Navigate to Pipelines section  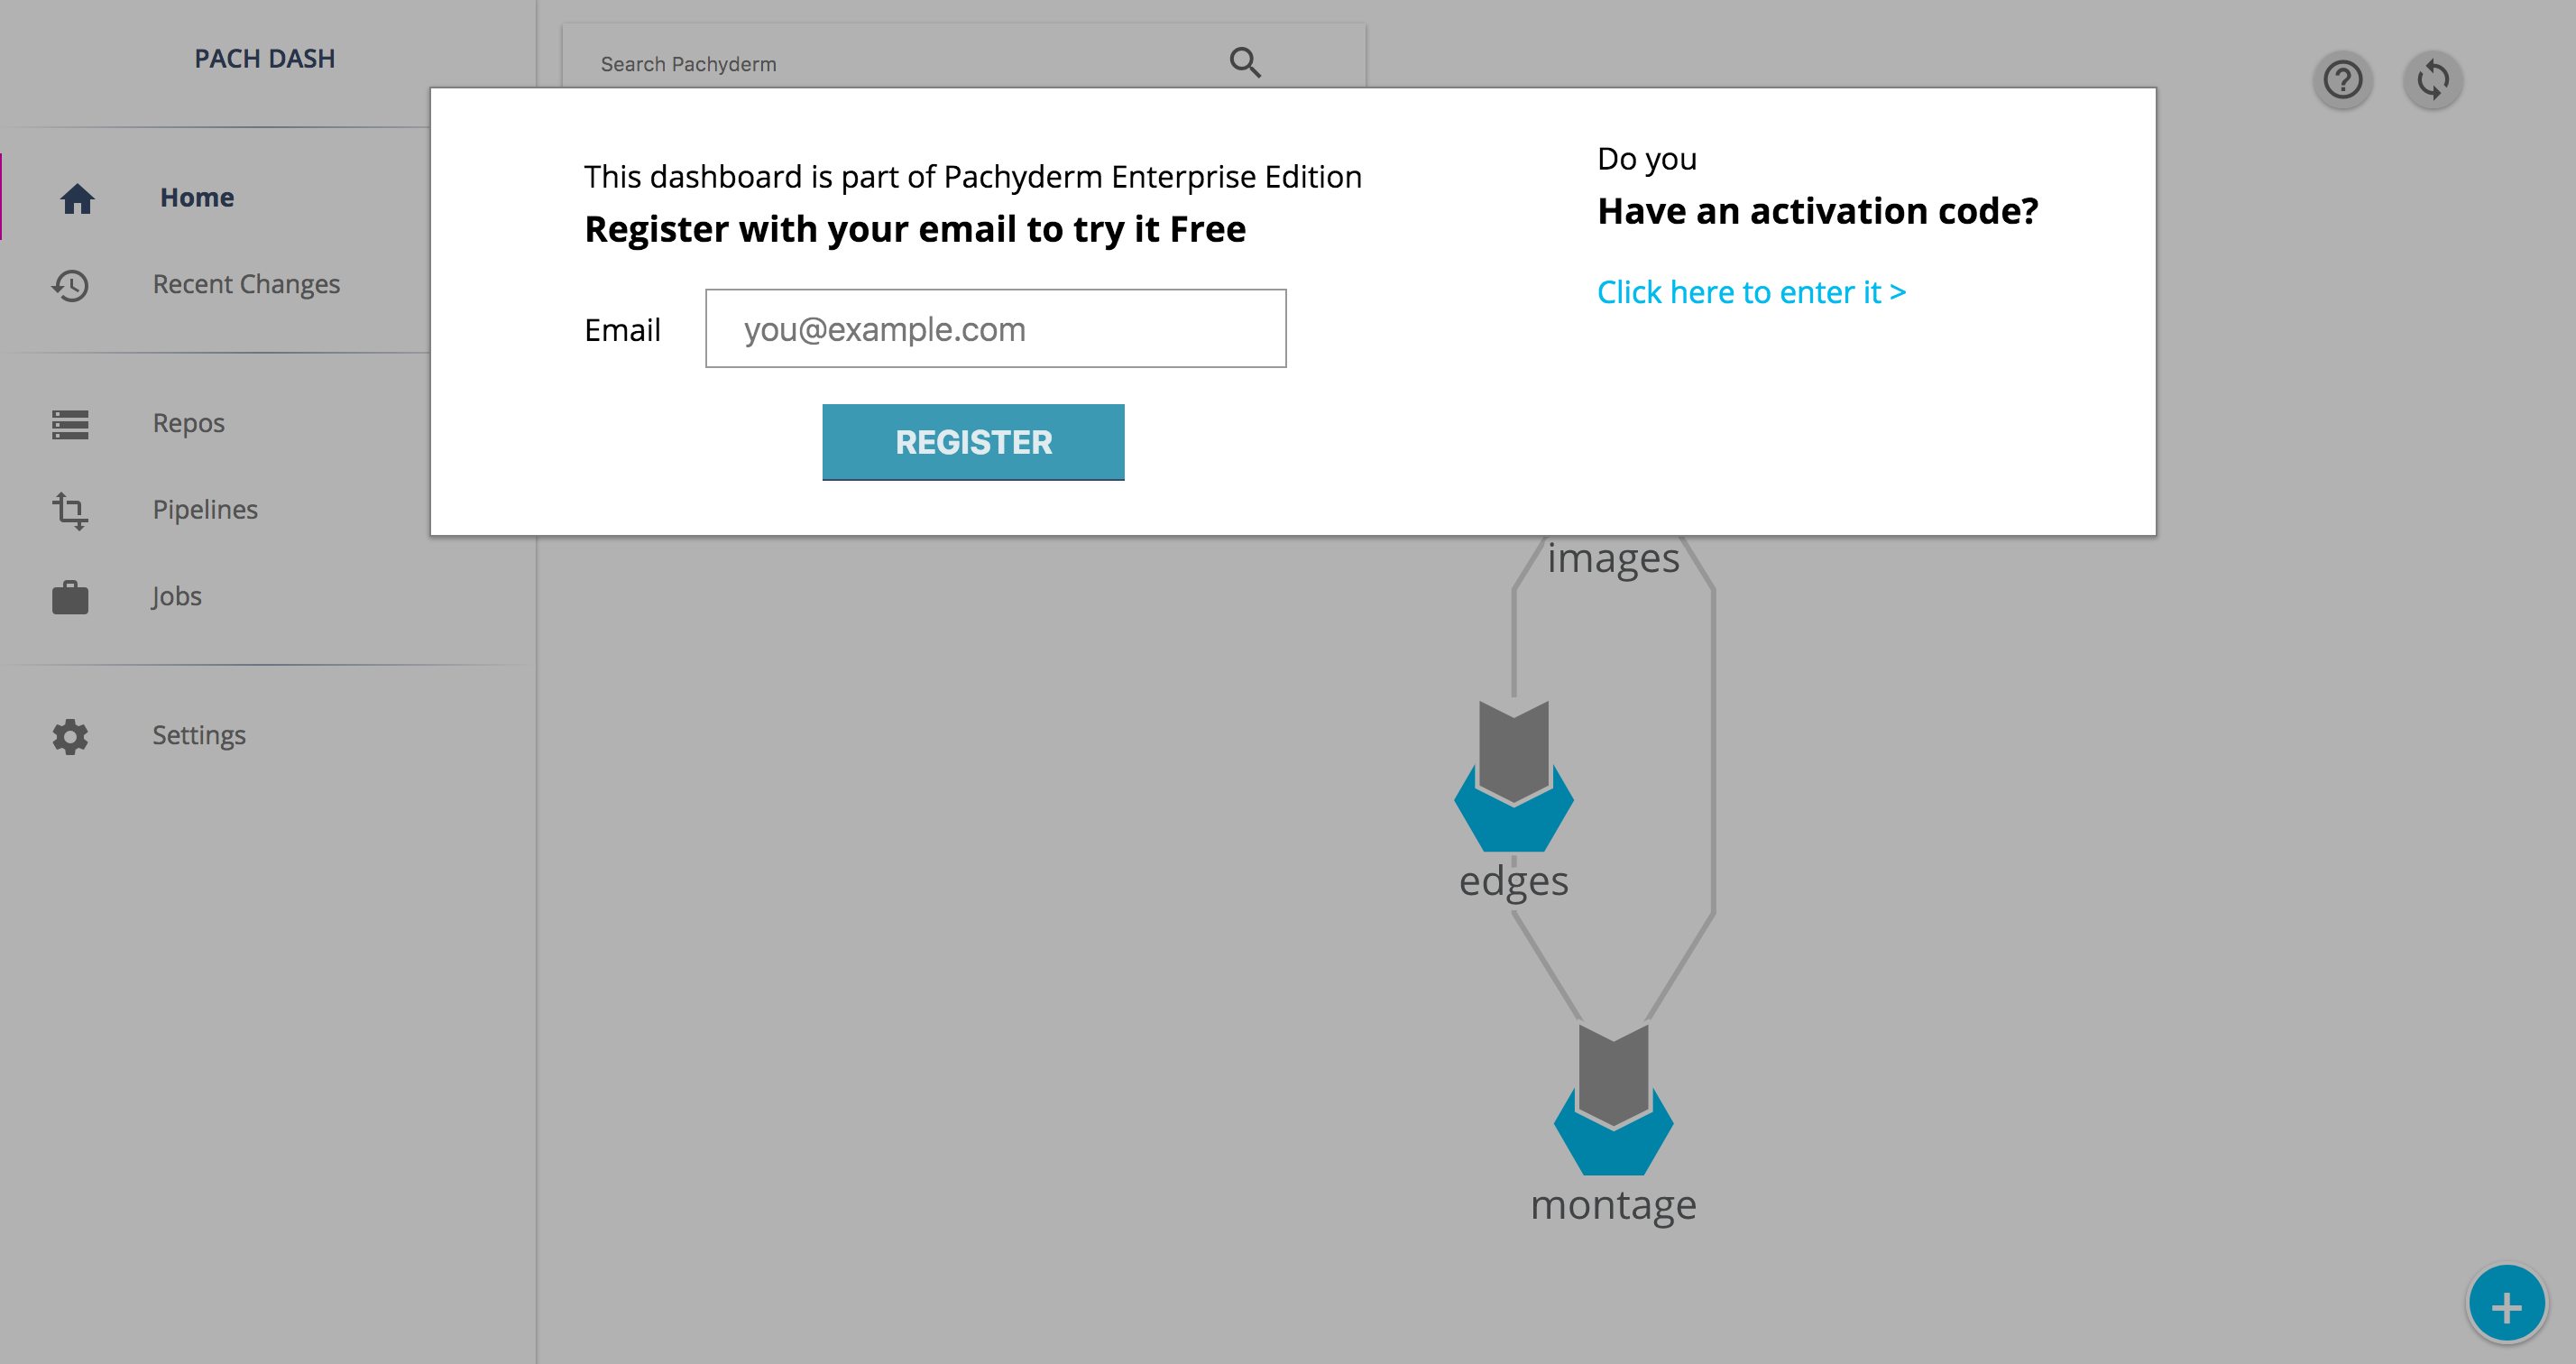point(205,510)
